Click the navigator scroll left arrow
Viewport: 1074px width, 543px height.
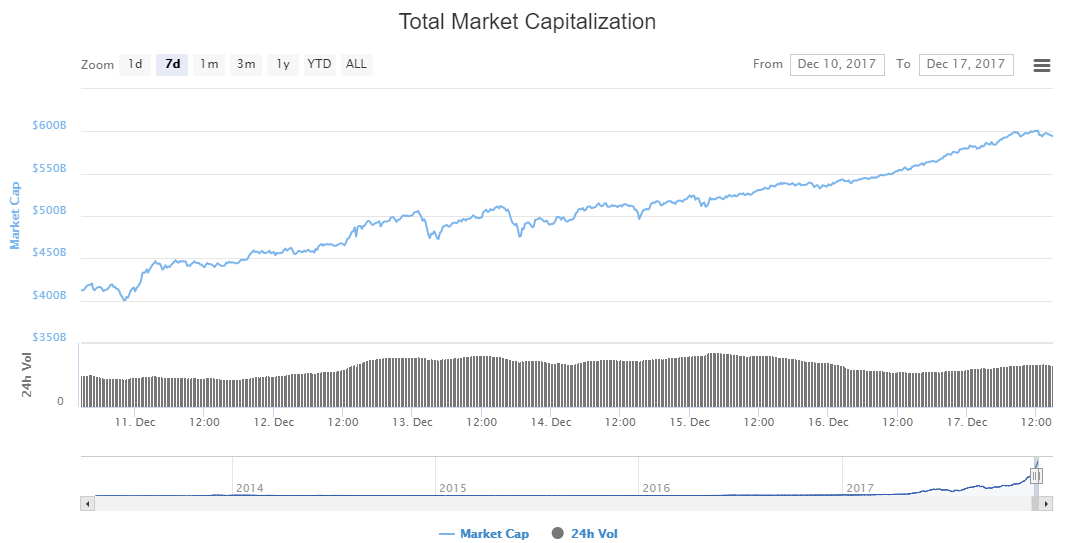click(x=87, y=504)
